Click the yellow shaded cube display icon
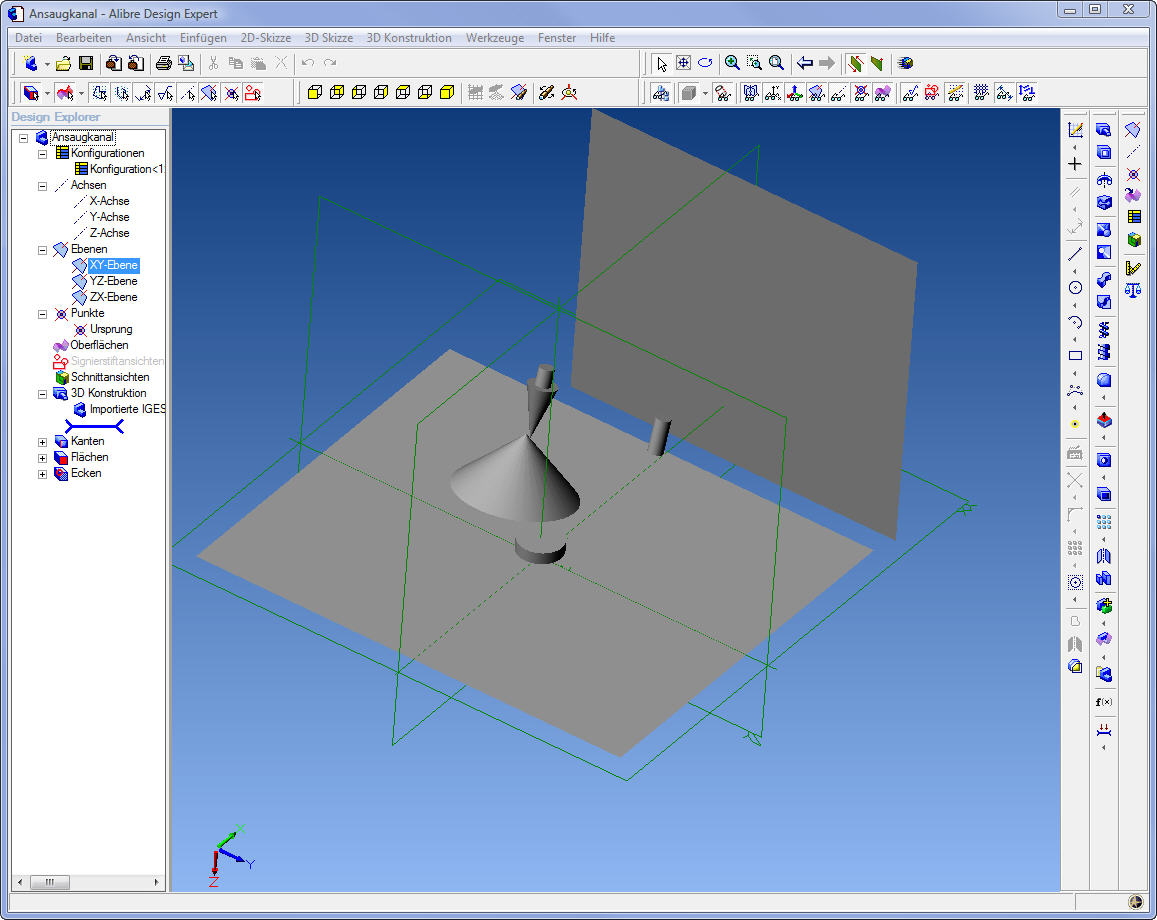 point(446,93)
